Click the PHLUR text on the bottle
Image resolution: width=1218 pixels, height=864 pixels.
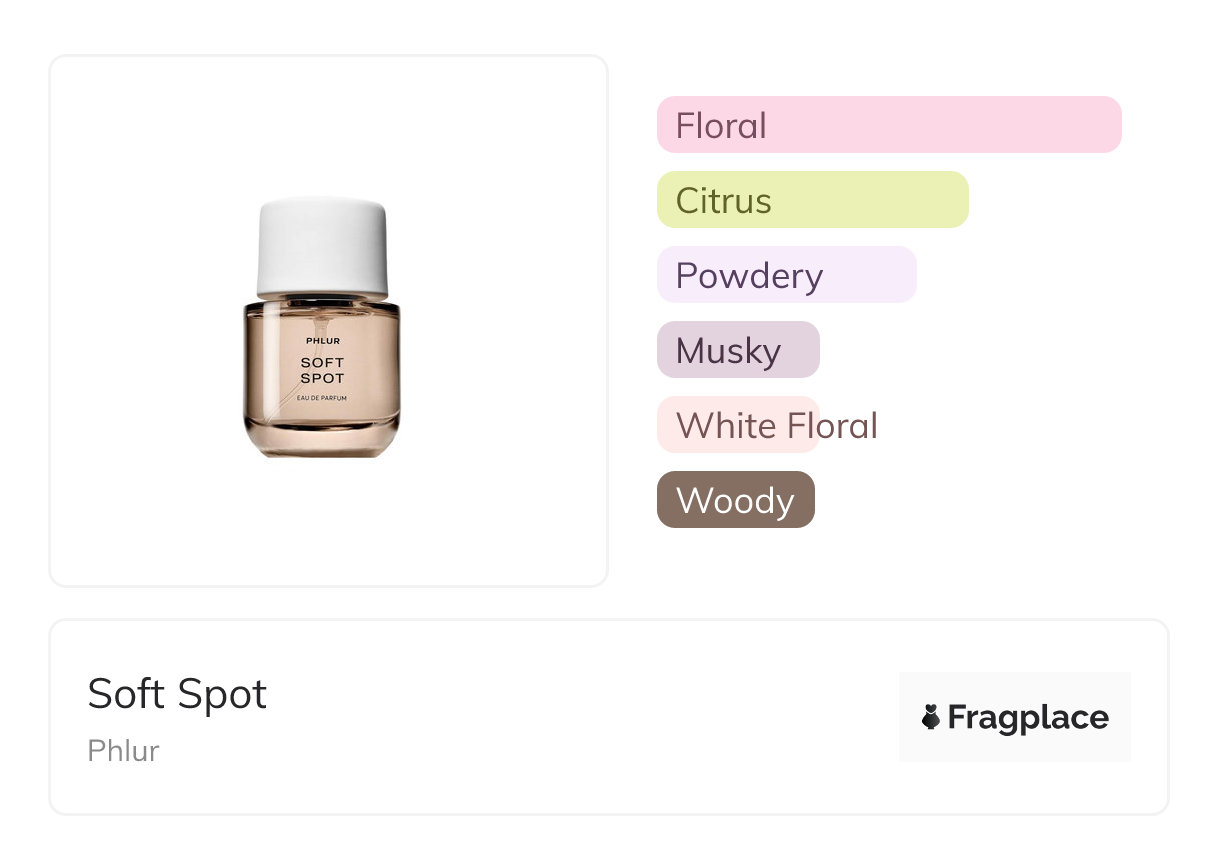(x=322, y=341)
